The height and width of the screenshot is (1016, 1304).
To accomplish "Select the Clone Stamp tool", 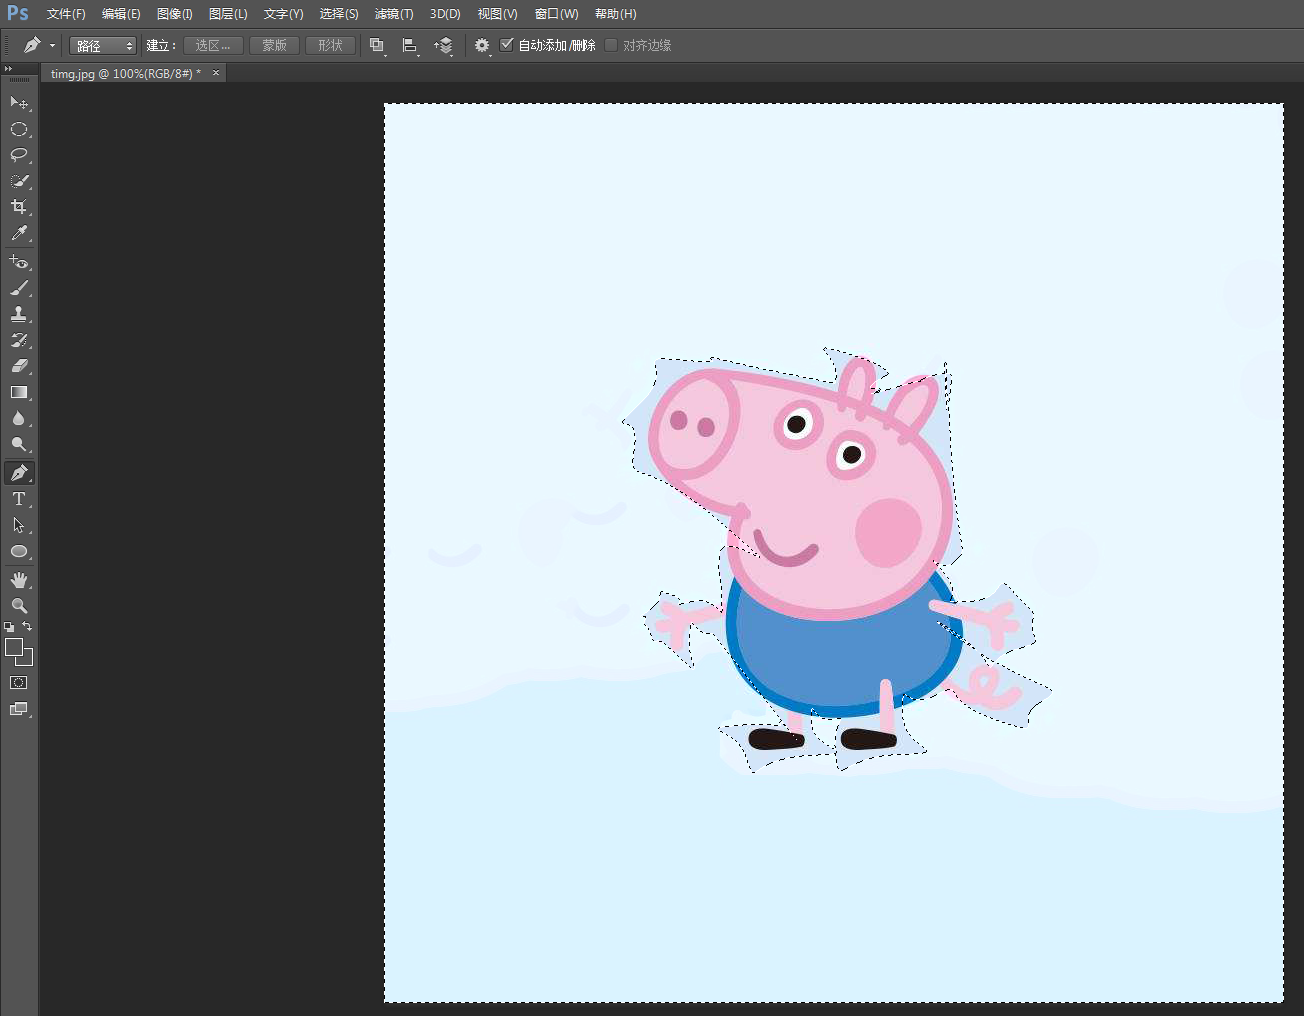I will (19, 314).
